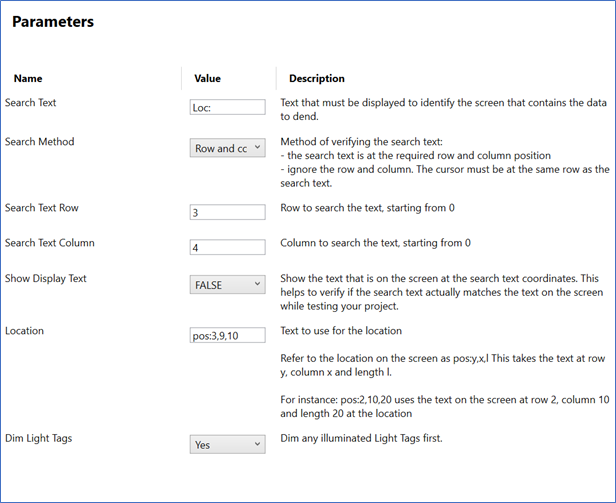Select the Search Text parameter label
Viewport: 616px width, 503px height.
(x=31, y=103)
